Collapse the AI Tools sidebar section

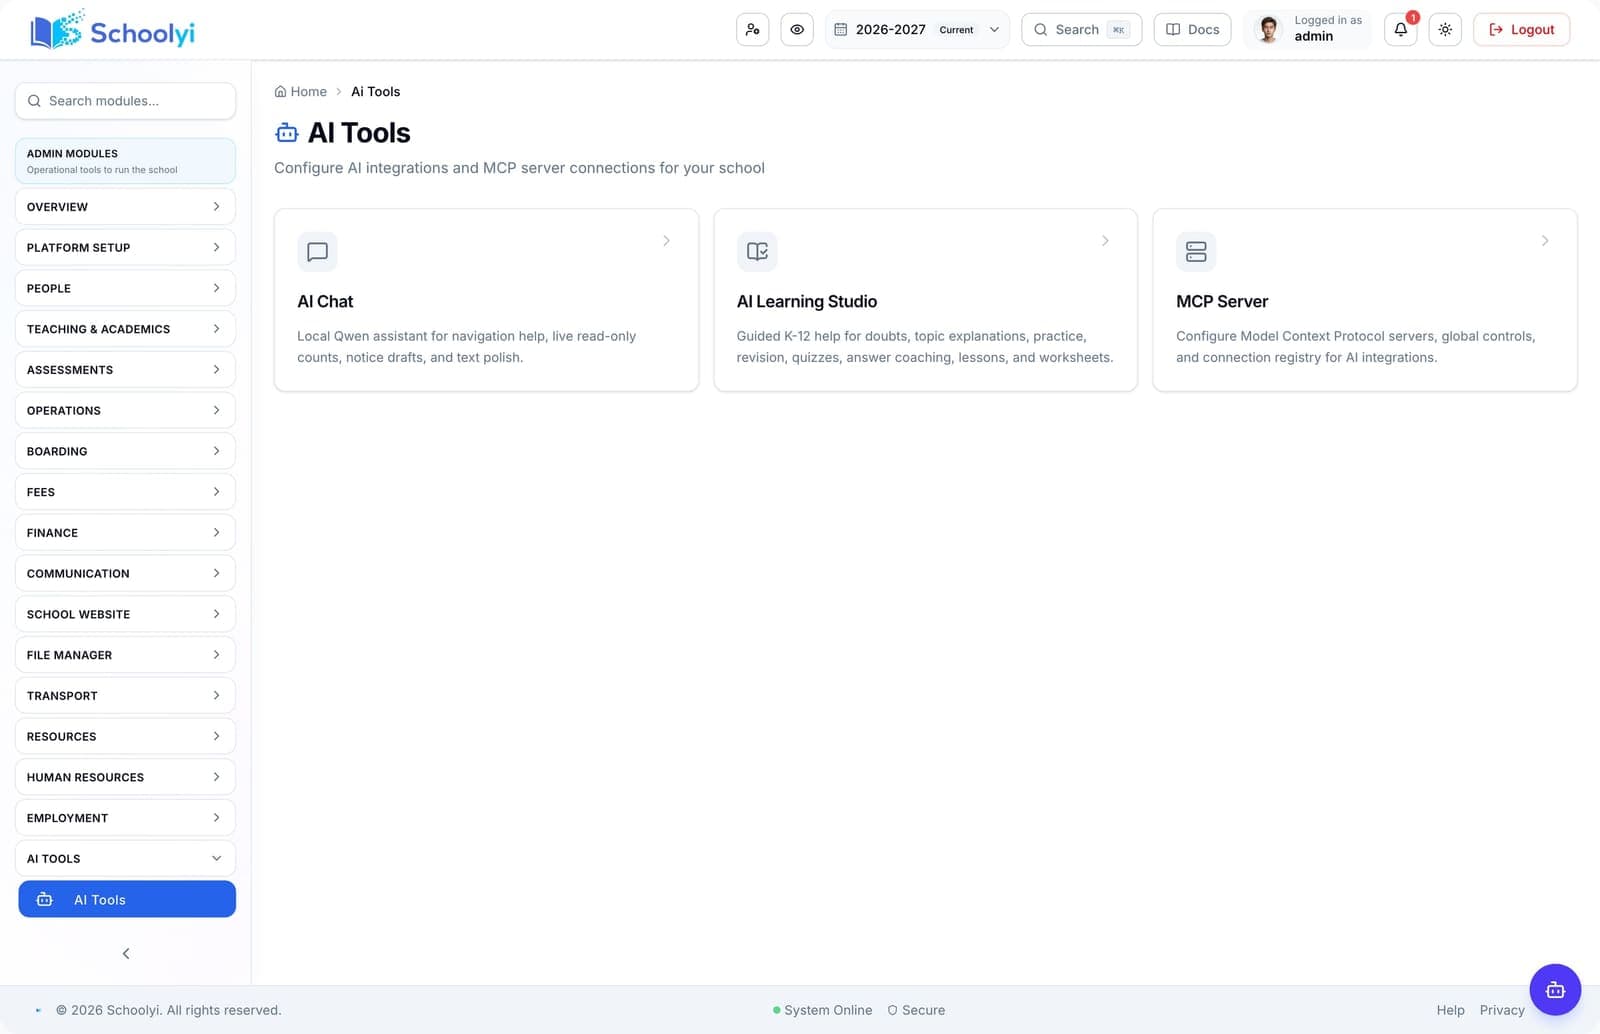[x=125, y=859]
